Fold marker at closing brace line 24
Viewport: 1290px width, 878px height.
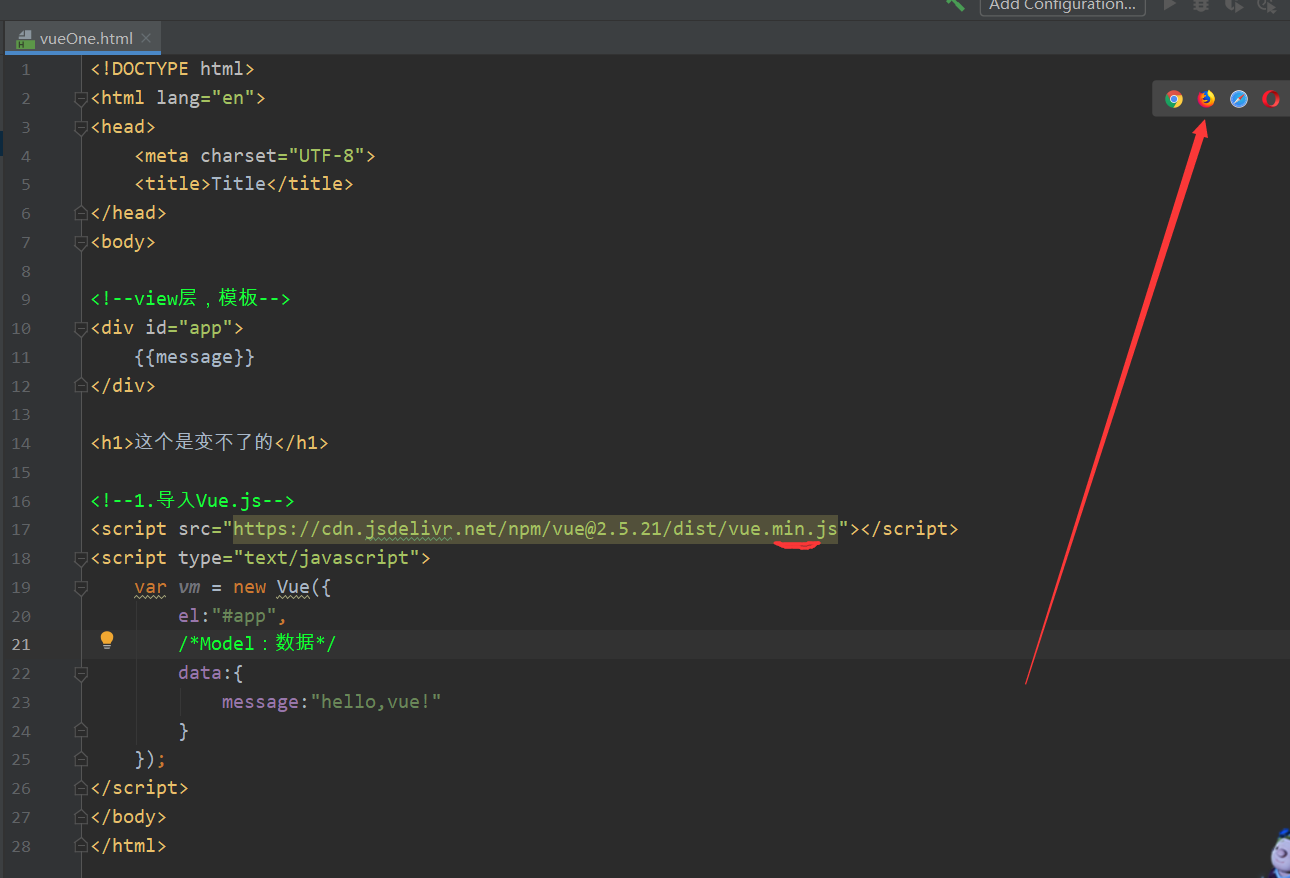coord(81,731)
